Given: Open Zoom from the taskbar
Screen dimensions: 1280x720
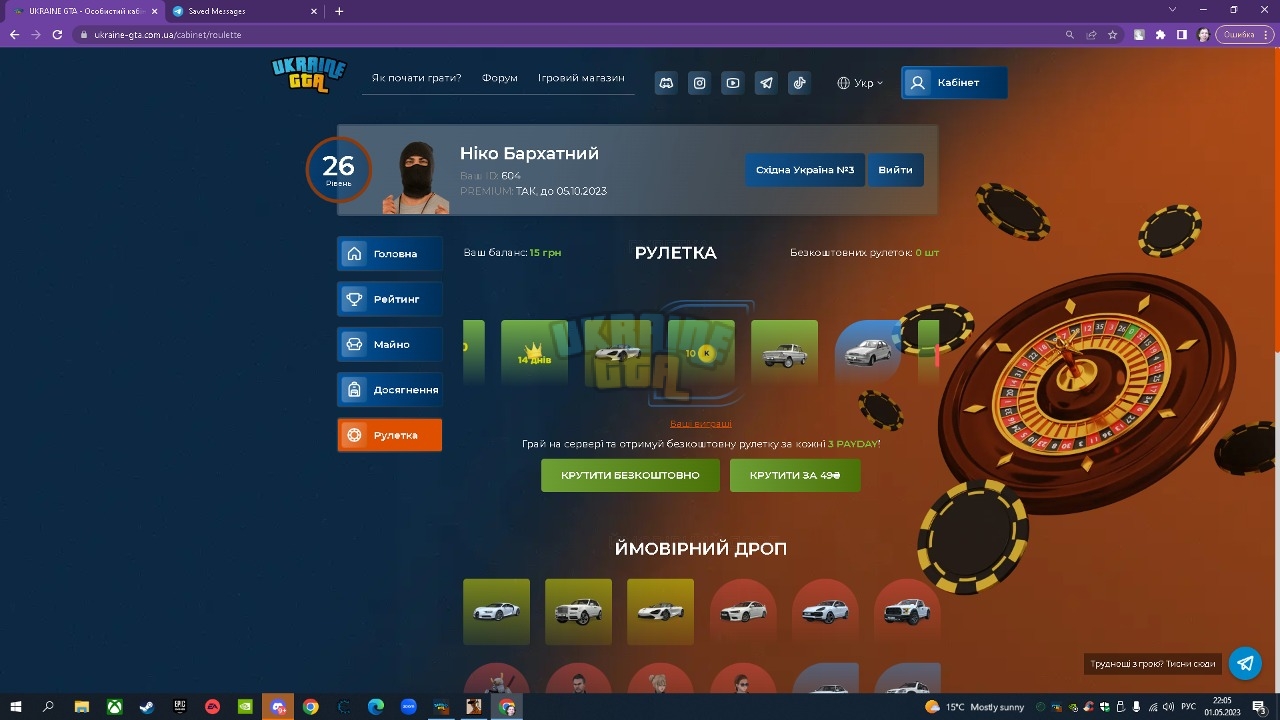Looking at the screenshot, I should (x=408, y=707).
